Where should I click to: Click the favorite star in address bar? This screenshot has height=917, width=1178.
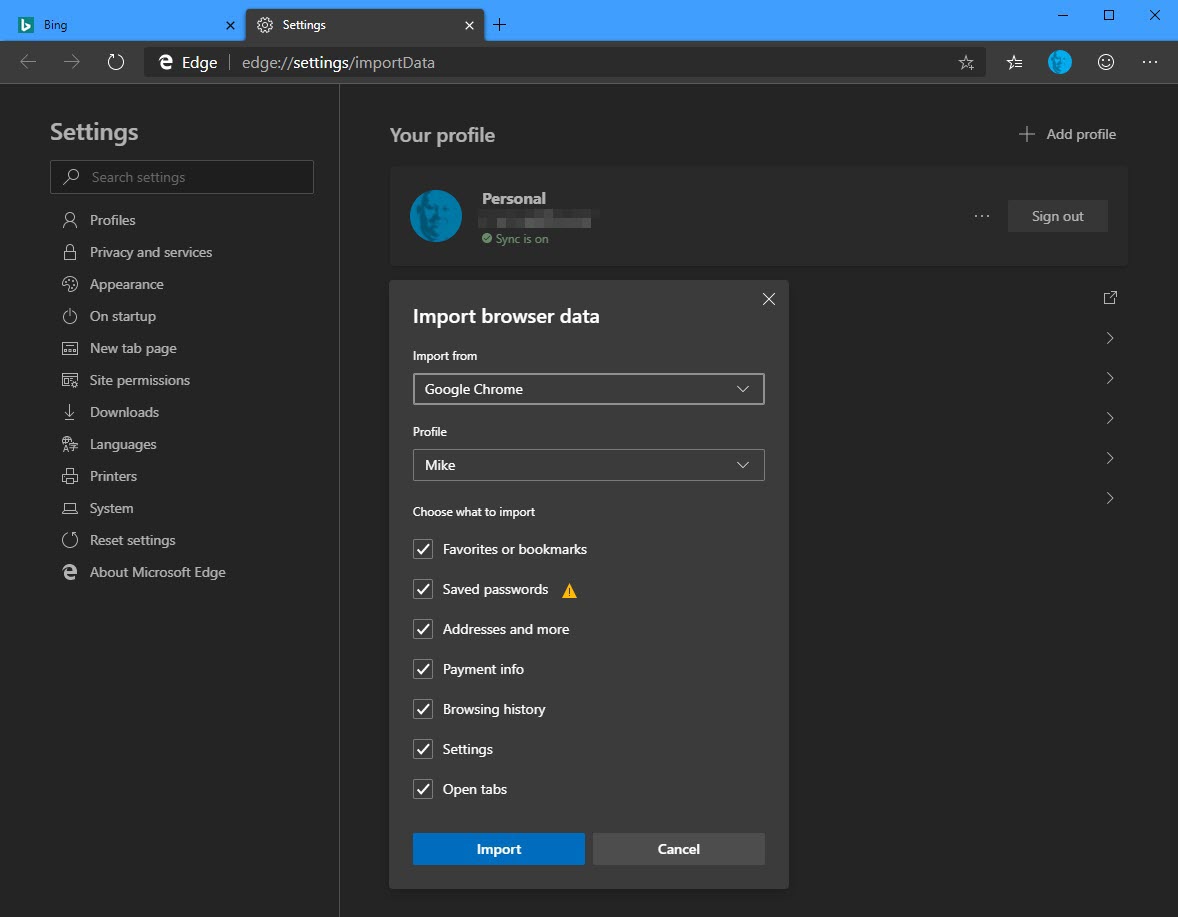click(965, 62)
